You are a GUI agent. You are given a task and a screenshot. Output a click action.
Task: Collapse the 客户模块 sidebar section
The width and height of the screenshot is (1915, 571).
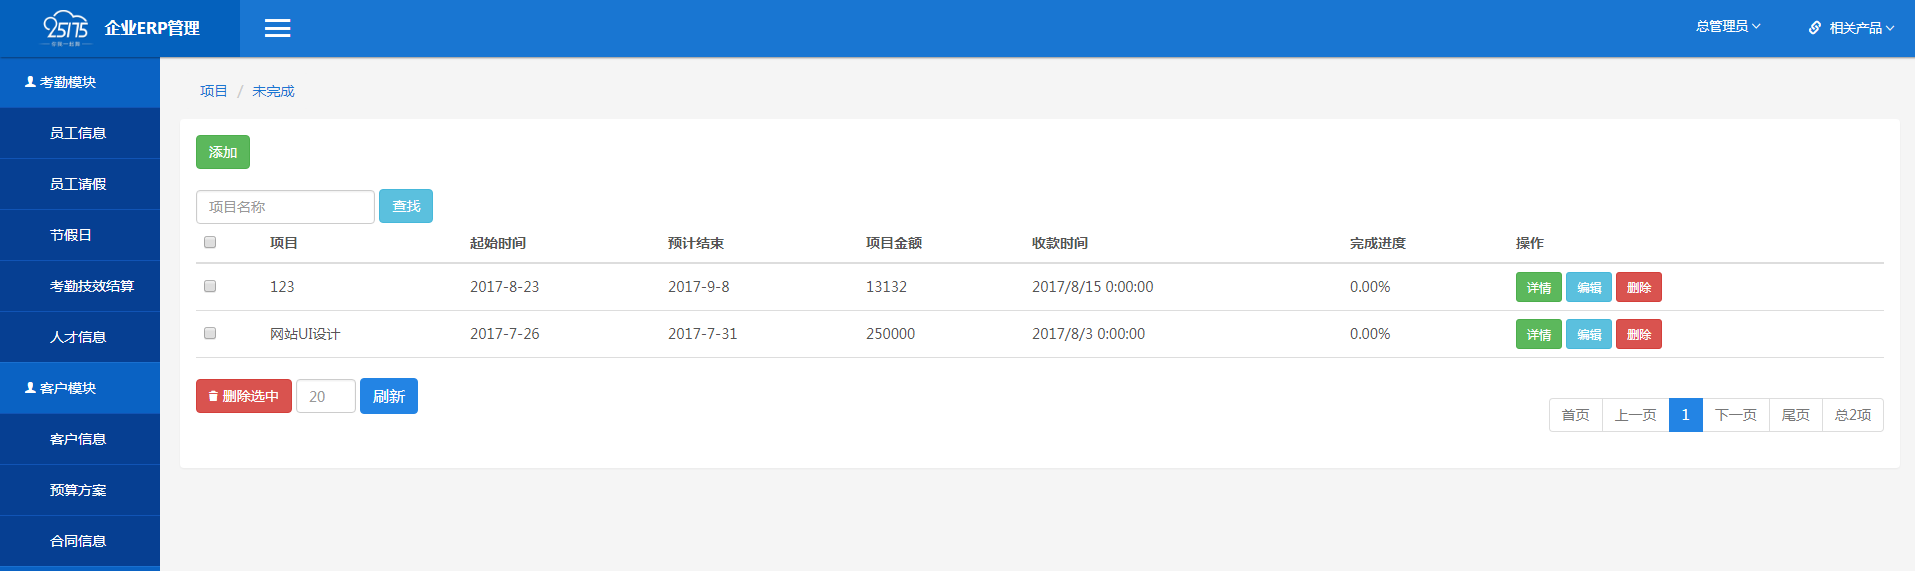pos(80,388)
